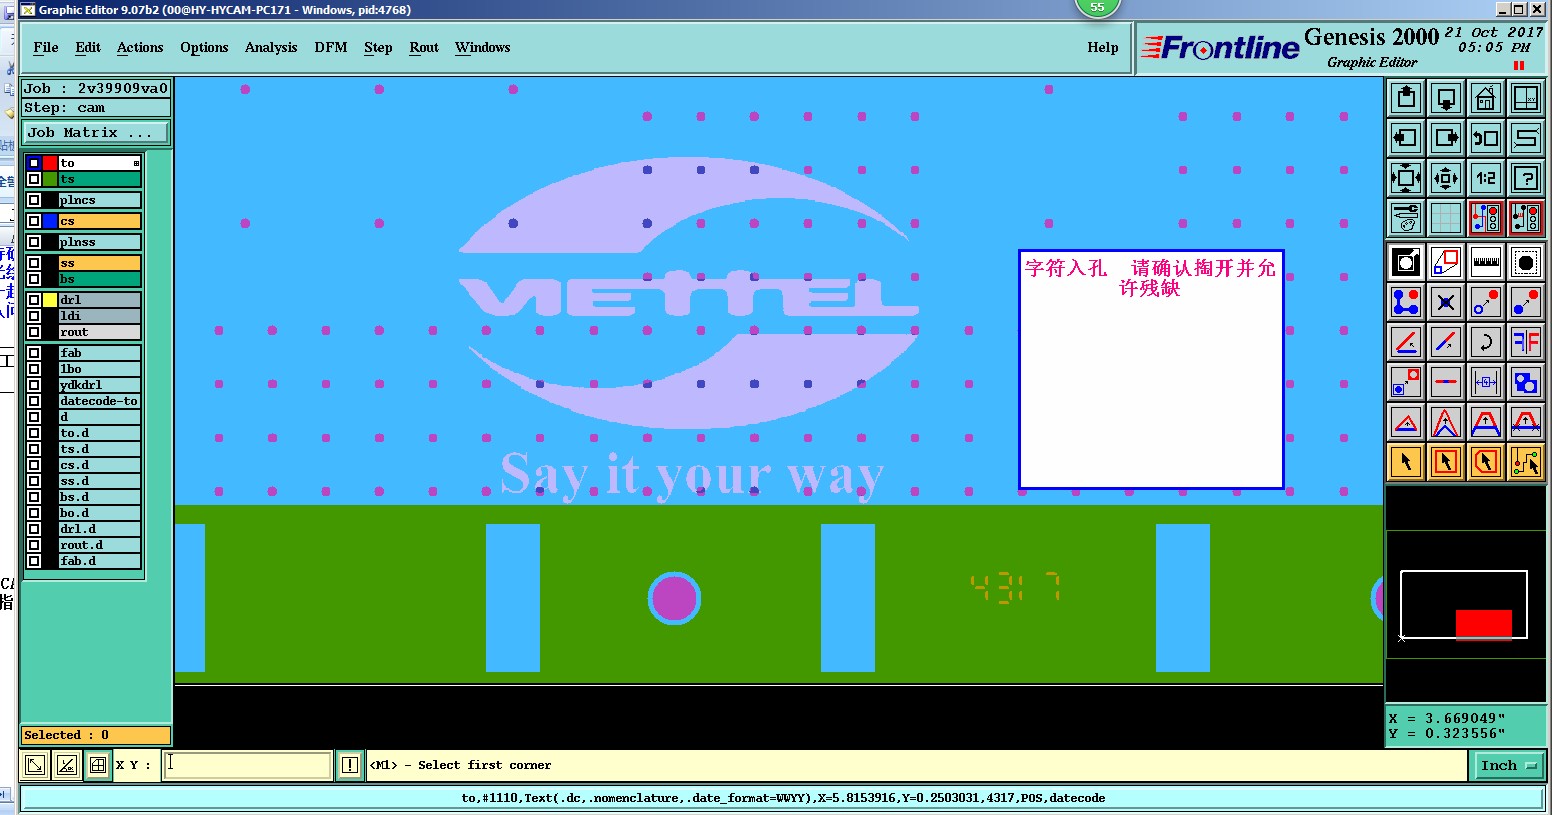Pan the view right with the right-arrow icon
The width and height of the screenshot is (1552, 815).
click(x=1446, y=138)
